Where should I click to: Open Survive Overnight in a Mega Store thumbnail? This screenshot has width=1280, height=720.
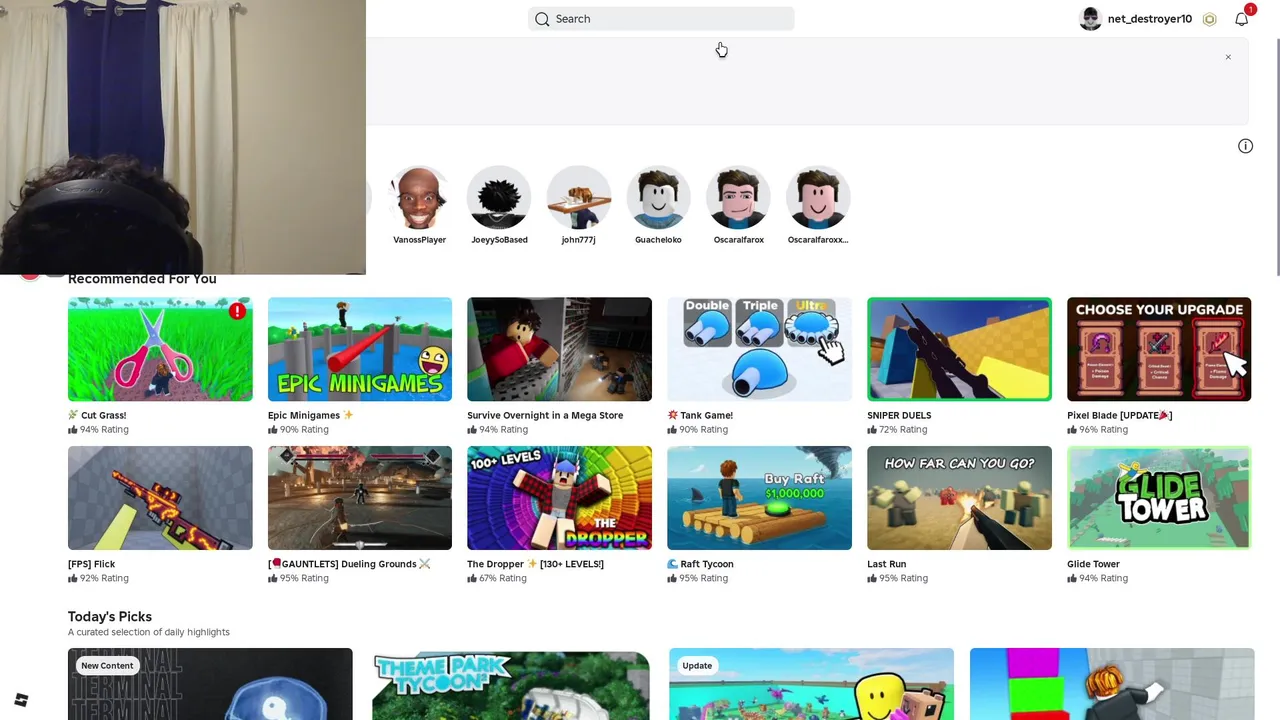(559, 349)
